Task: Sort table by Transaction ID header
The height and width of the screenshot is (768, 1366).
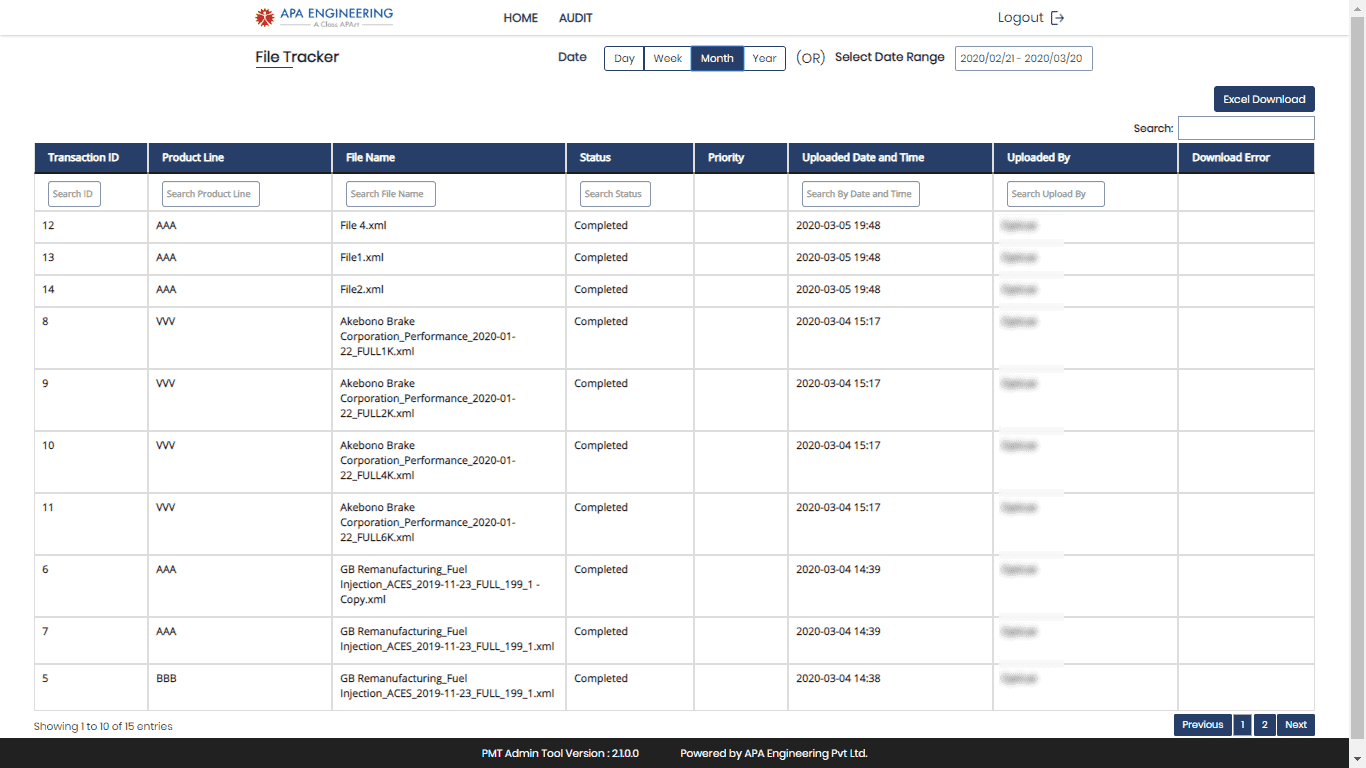Action: tap(84, 158)
